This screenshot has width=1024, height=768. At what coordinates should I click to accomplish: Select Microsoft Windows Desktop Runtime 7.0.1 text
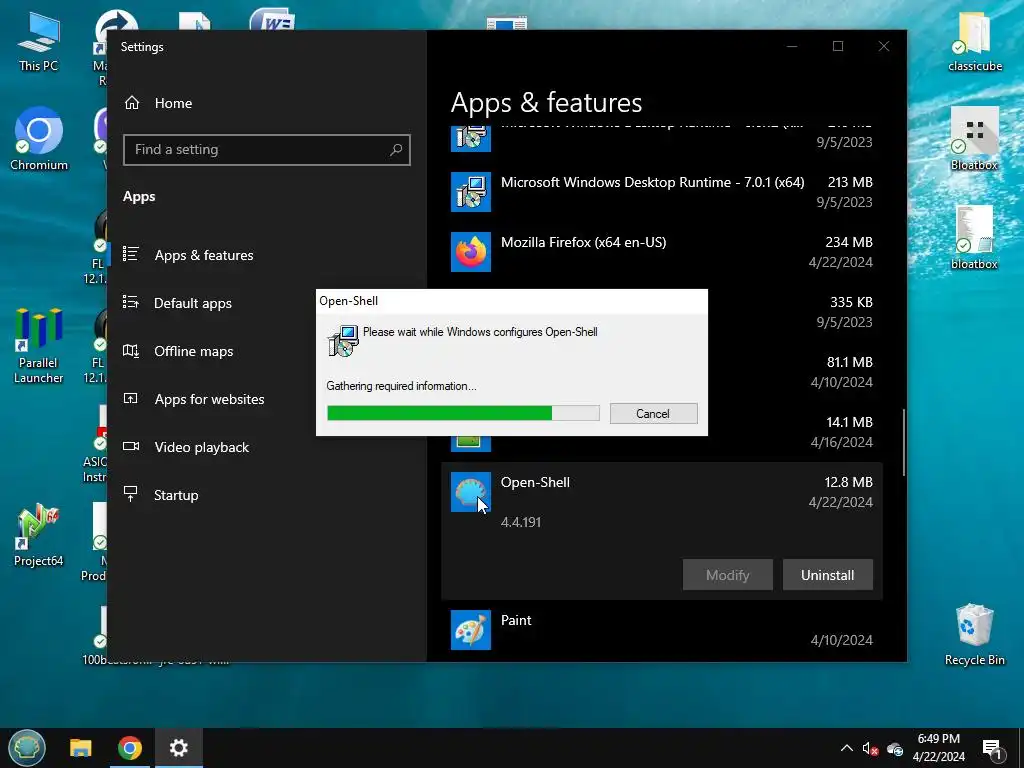click(x=652, y=182)
